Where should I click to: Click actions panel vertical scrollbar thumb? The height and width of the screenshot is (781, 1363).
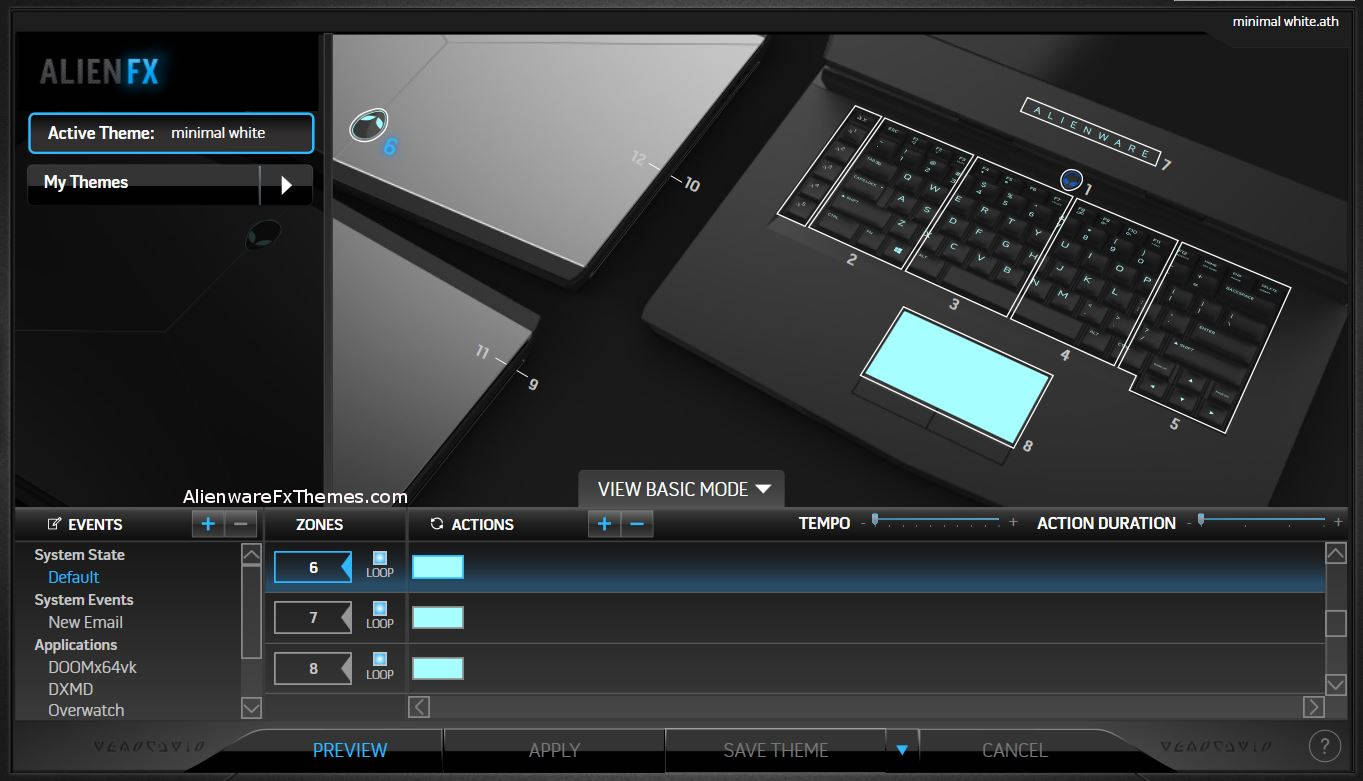point(1335,623)
